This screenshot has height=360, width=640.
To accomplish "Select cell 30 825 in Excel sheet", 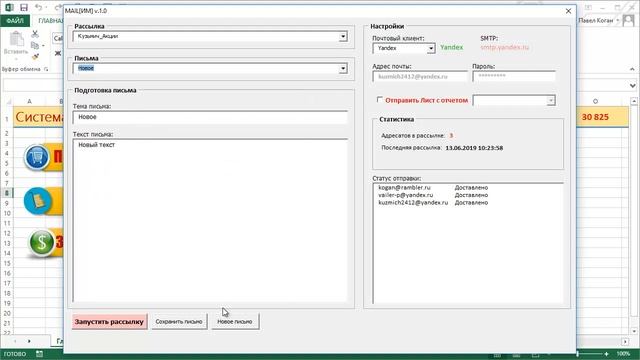I will pyautogui.click(x=595, y=117).
